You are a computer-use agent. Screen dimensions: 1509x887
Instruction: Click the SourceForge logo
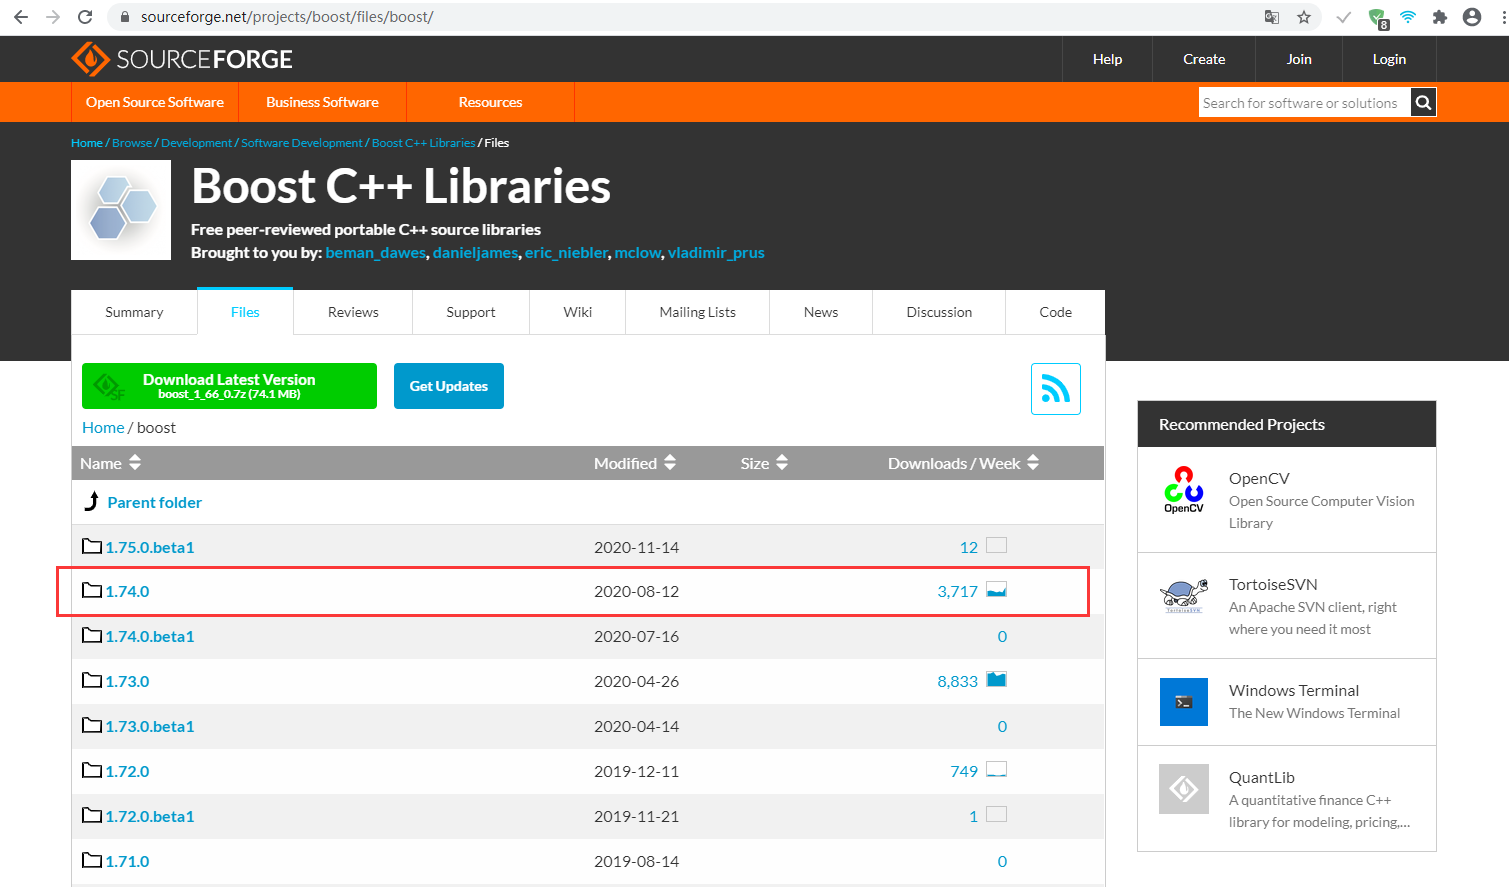tap(182, 59)
